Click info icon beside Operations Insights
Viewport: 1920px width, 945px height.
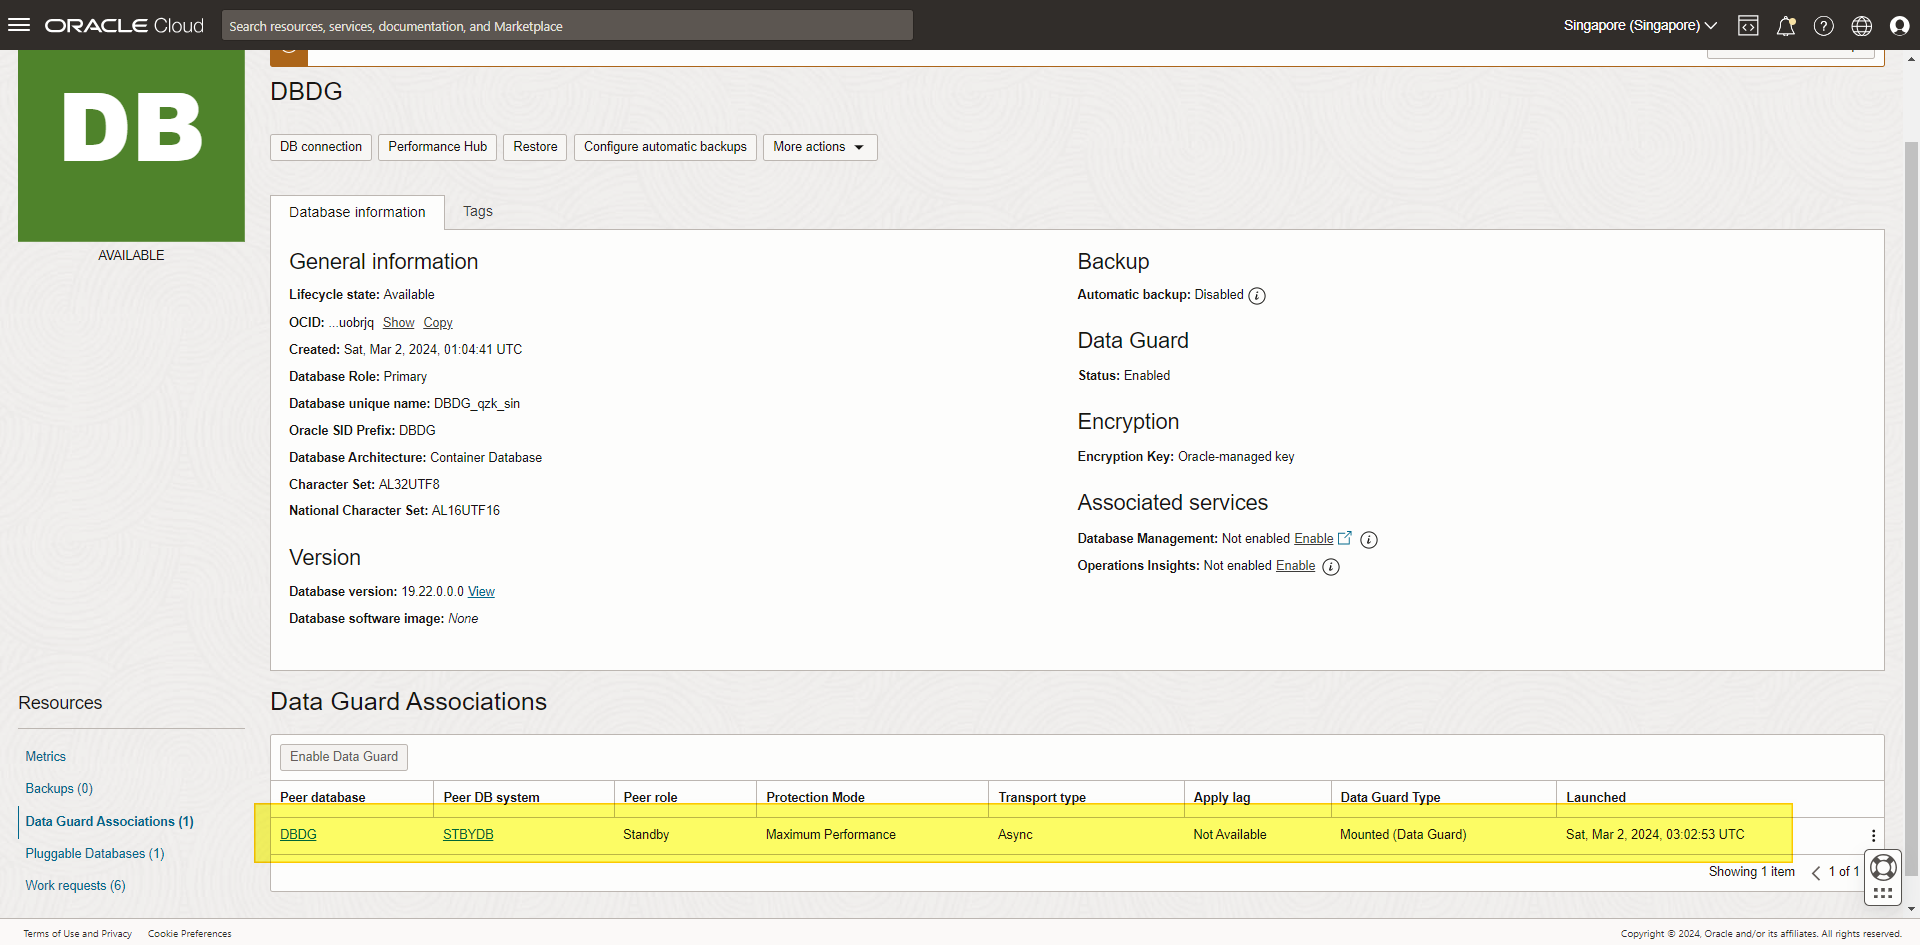(x=1331, y=567)
